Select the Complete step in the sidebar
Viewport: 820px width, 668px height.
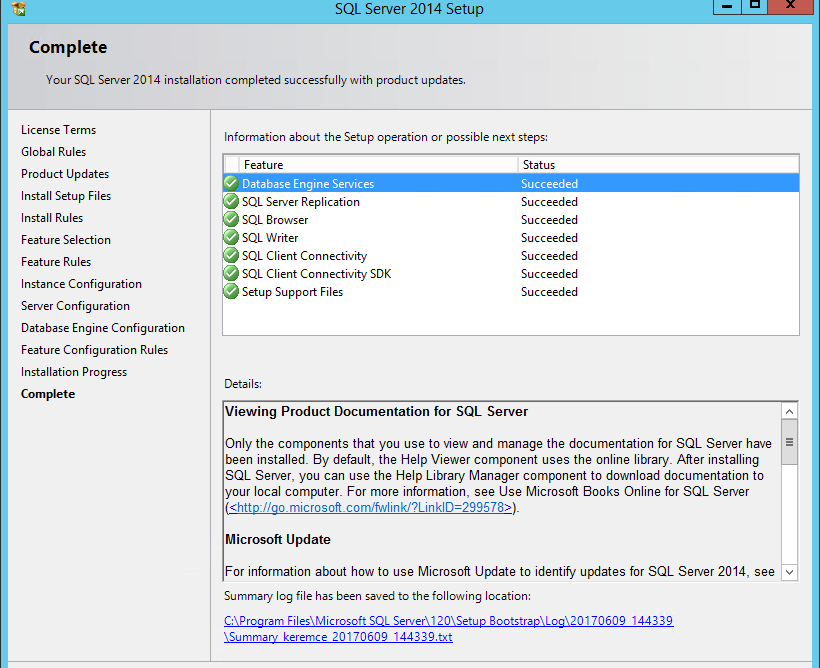(x=47, y=393)
